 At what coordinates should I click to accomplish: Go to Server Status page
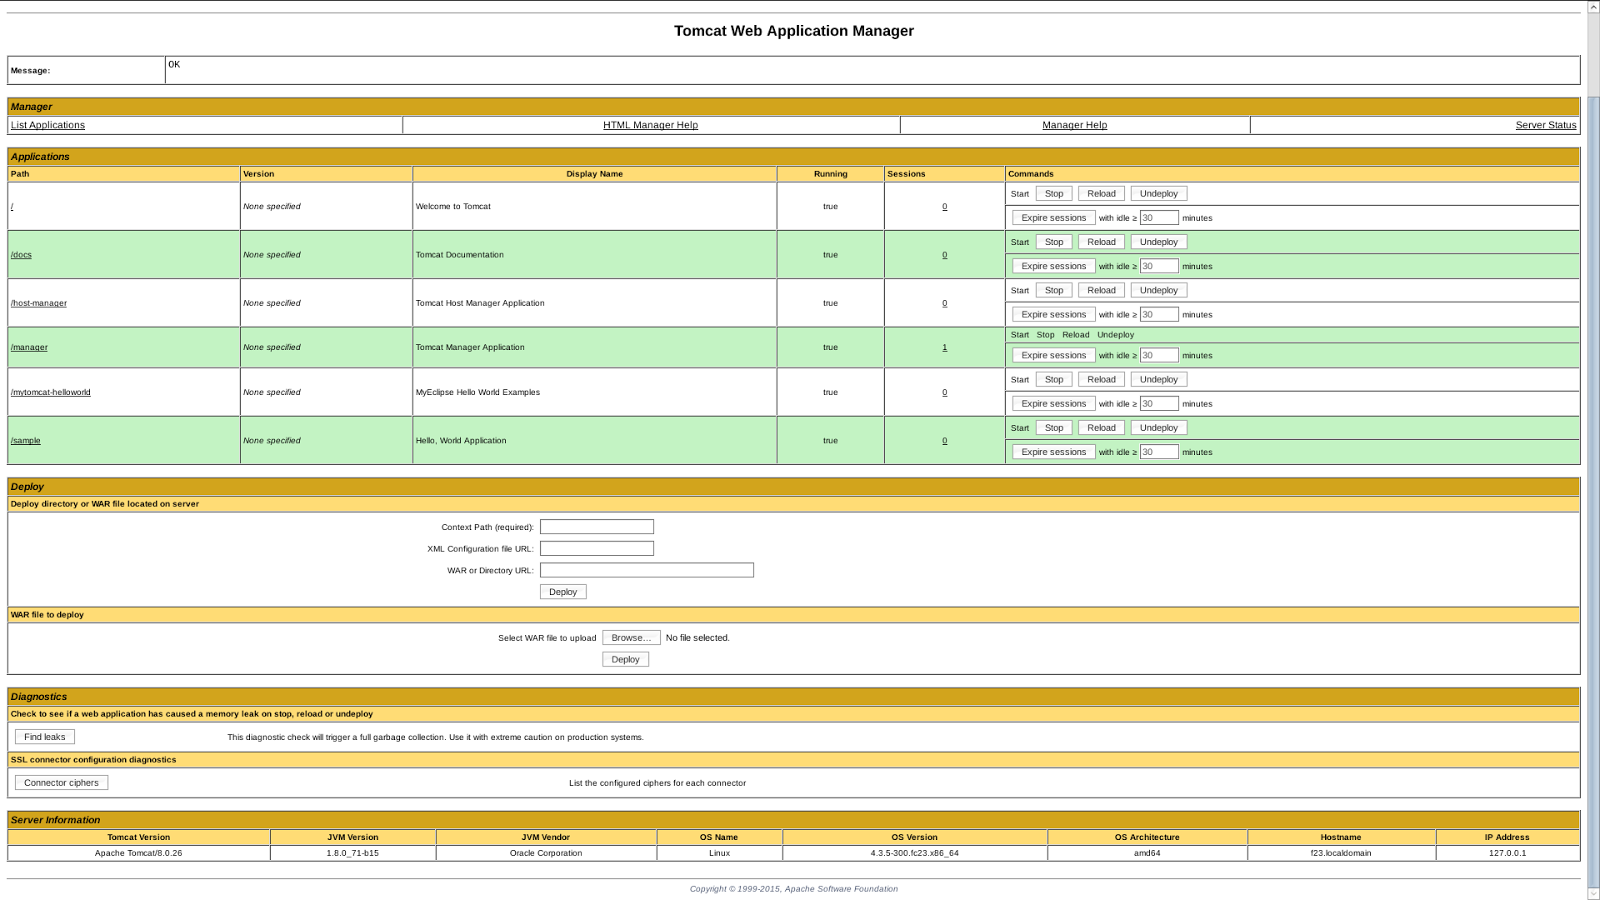(1545, 125)
